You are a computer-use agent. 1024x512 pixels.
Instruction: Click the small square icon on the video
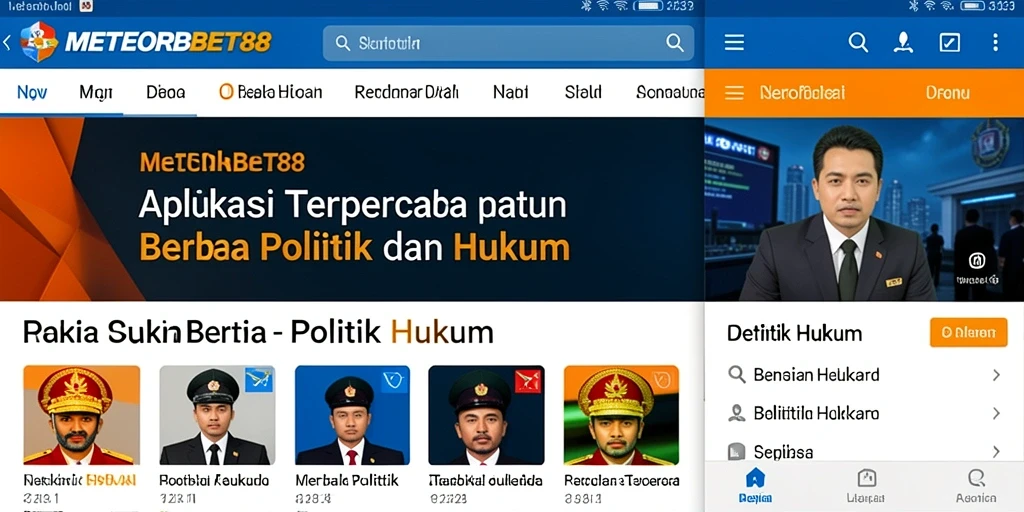976,261
